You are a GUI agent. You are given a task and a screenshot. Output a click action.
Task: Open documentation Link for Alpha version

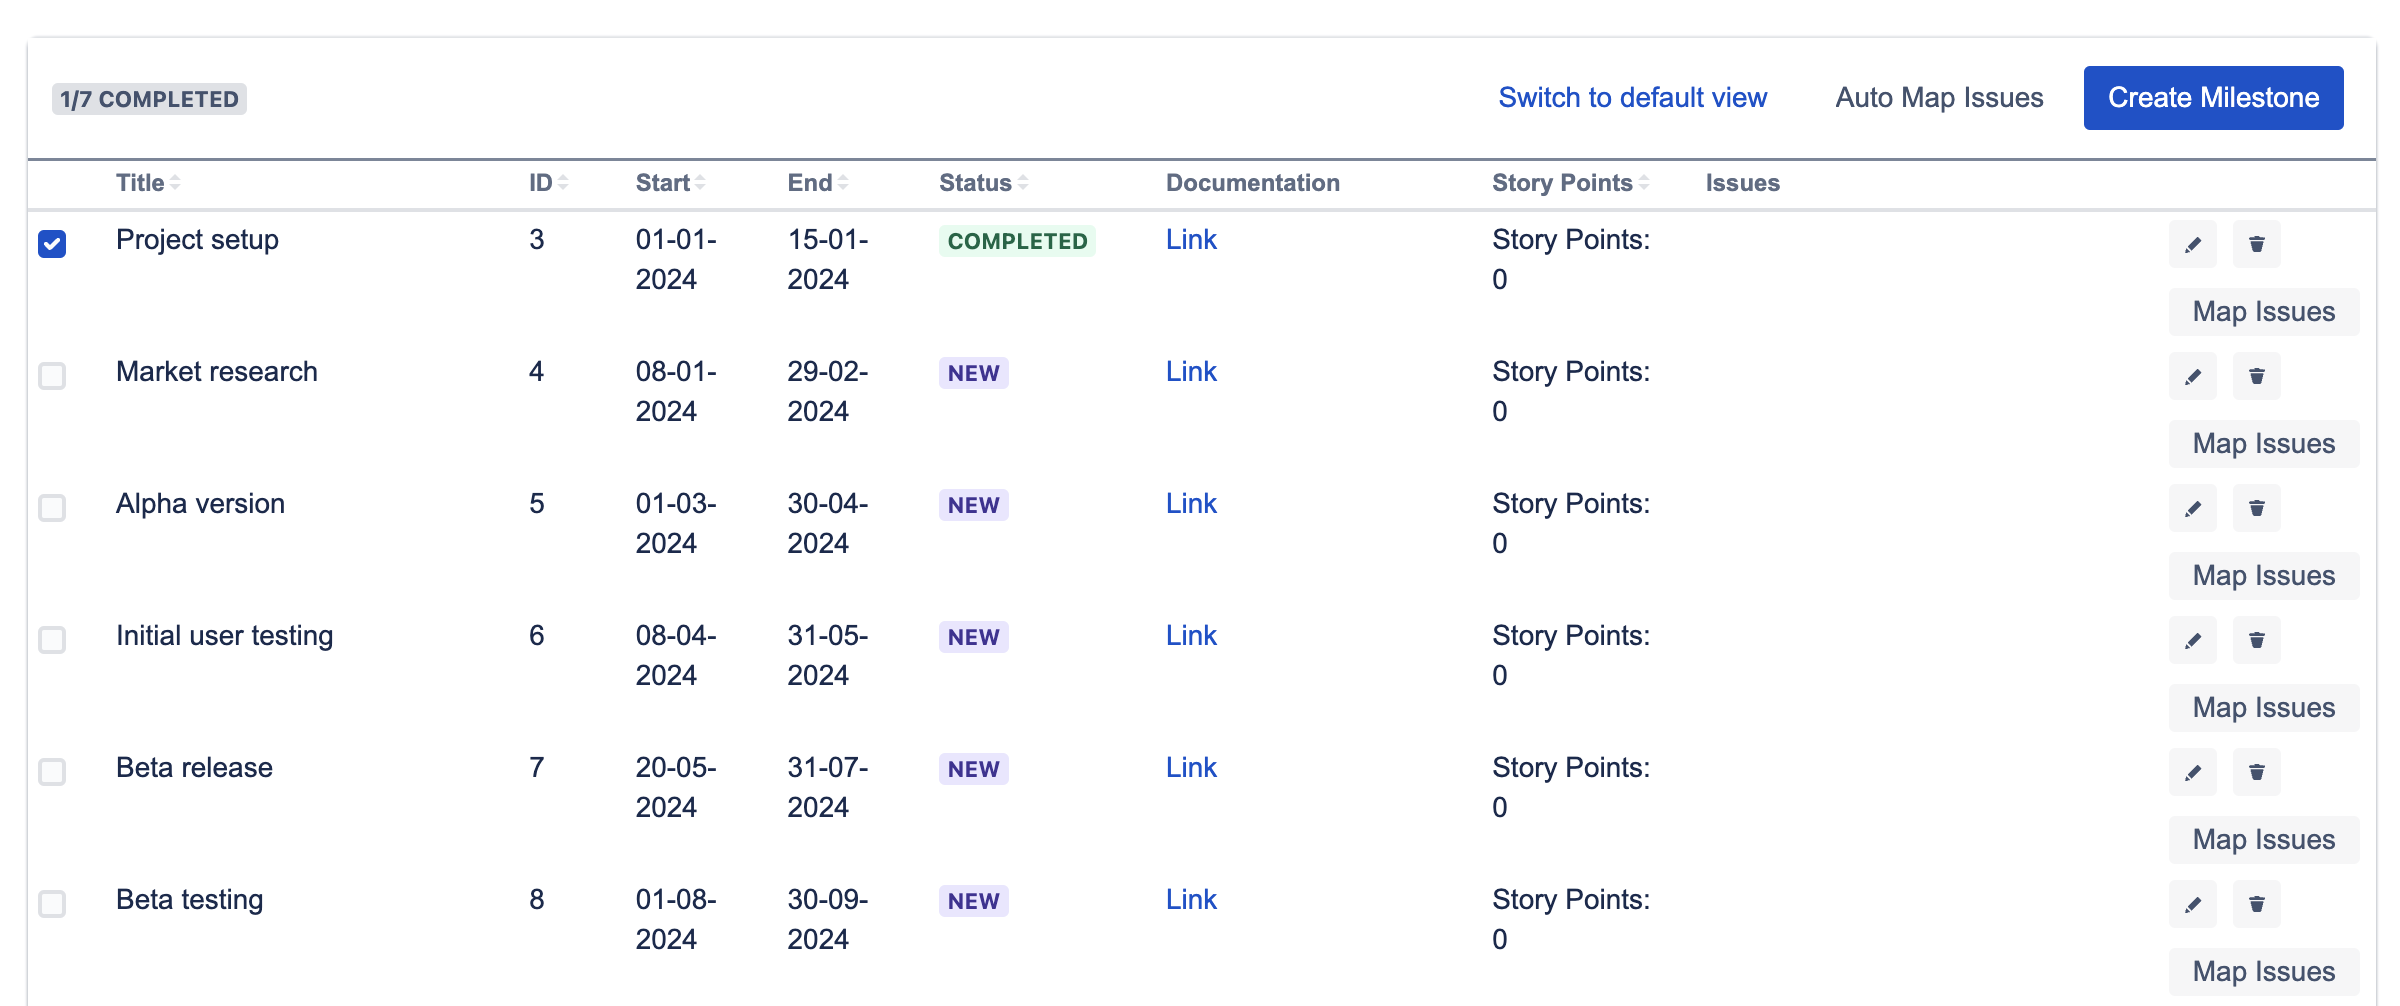click(1191, 503)
